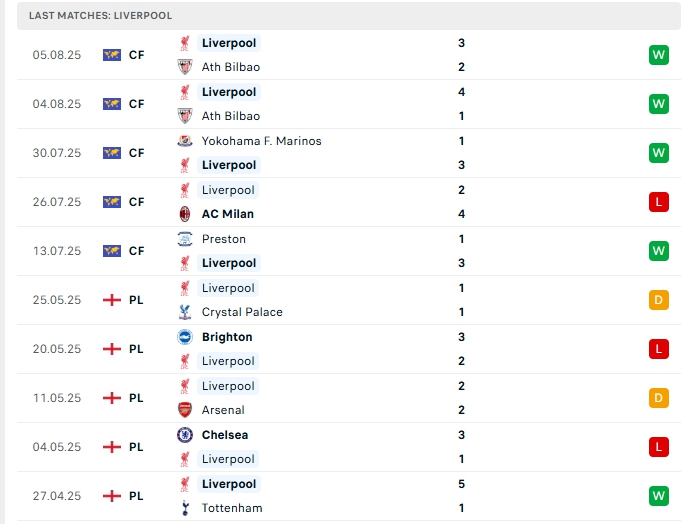
Task: Select the Crystal Palace team name
Action: [x=242, y=312]
